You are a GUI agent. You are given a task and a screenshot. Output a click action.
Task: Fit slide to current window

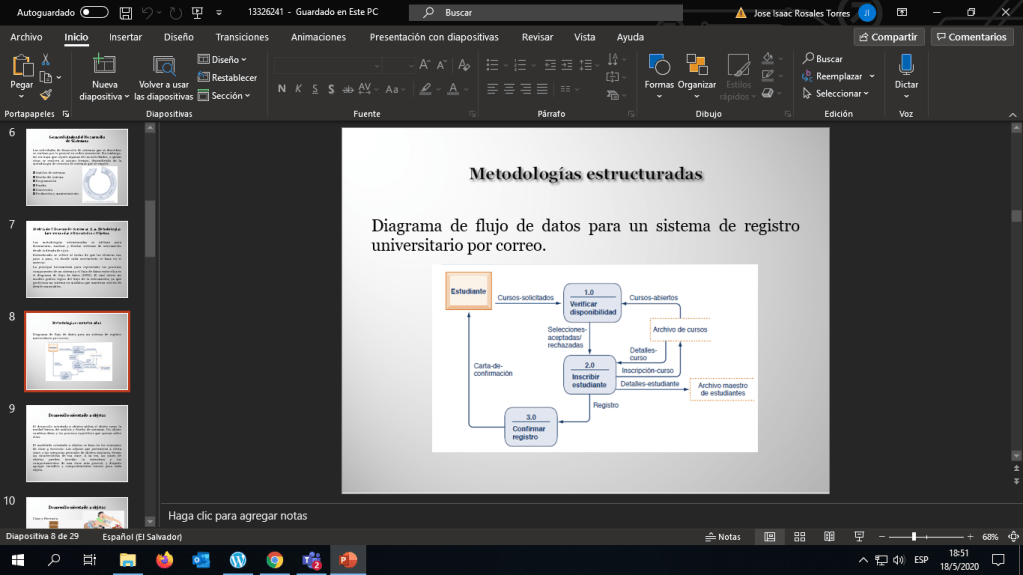coord(1012,537)
